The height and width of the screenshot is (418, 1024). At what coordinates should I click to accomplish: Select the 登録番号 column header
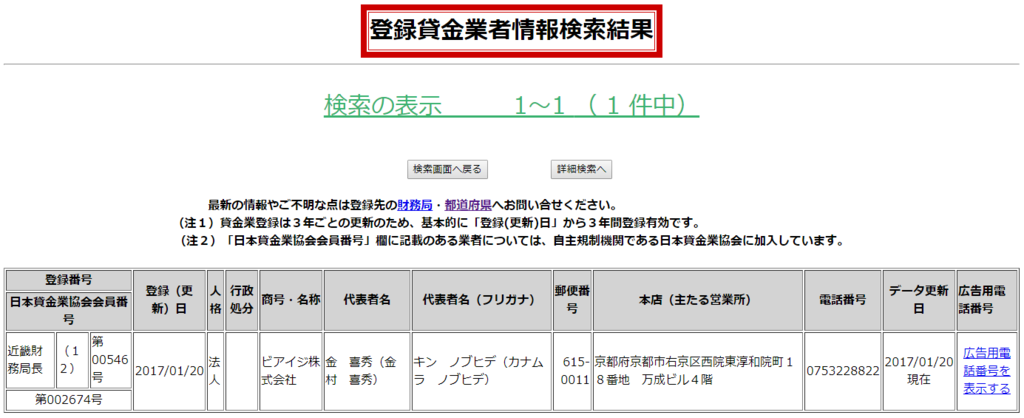(69, 280)
